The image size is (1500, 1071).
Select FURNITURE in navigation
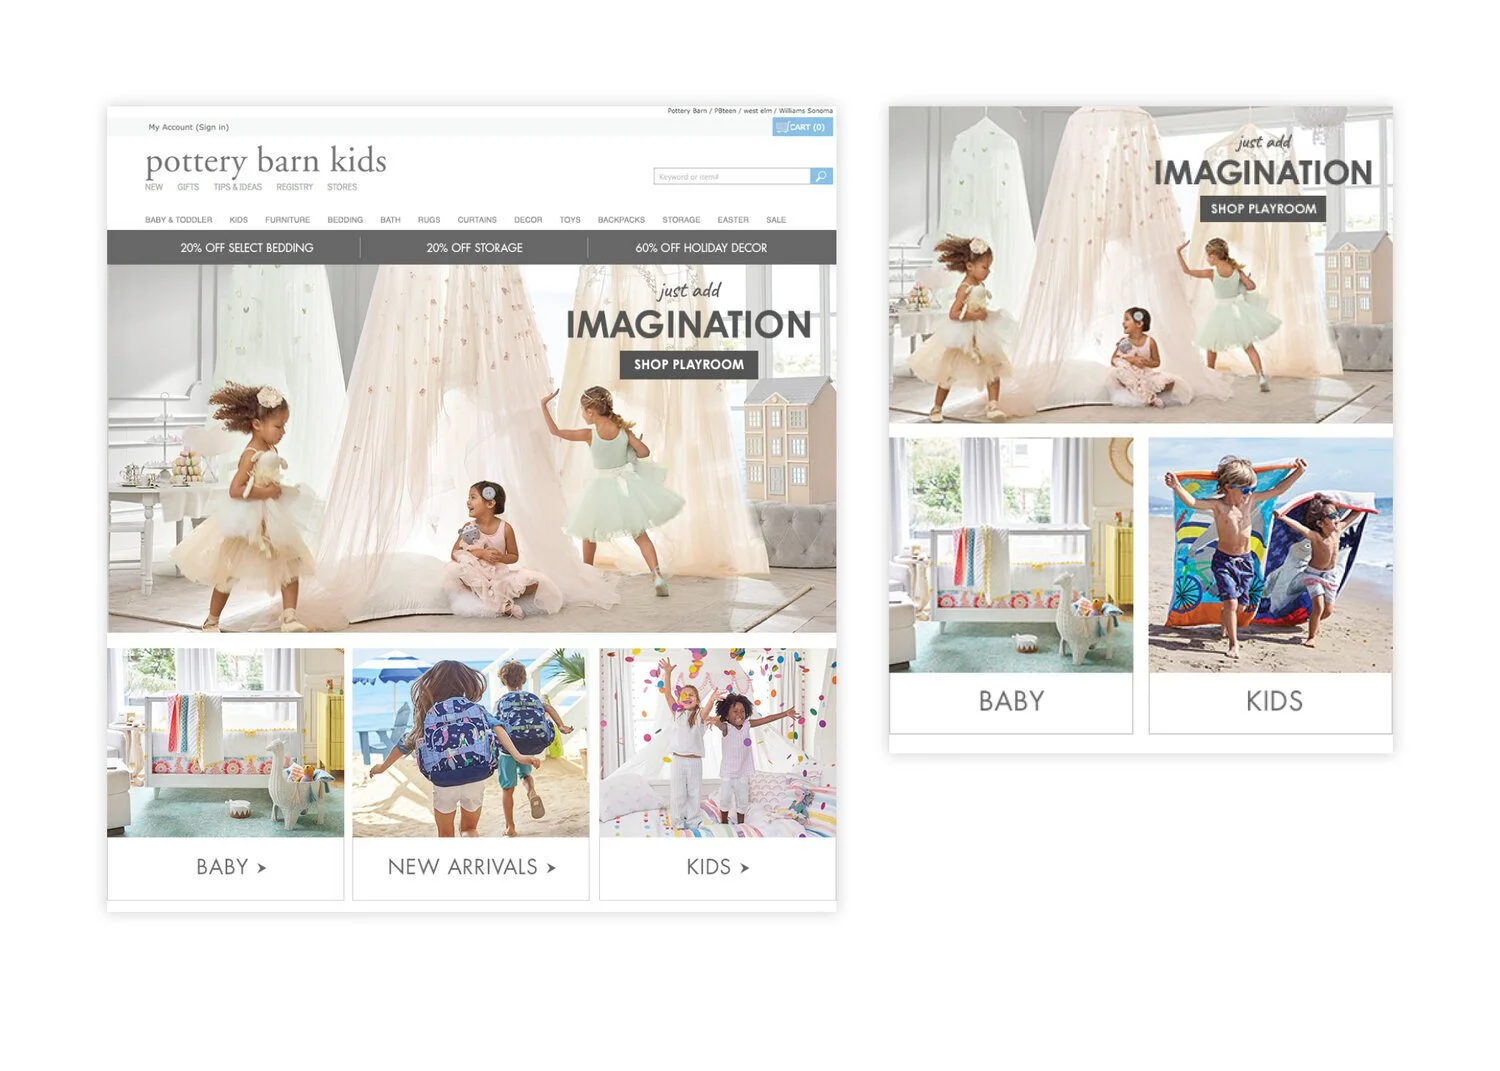[287, 220]
